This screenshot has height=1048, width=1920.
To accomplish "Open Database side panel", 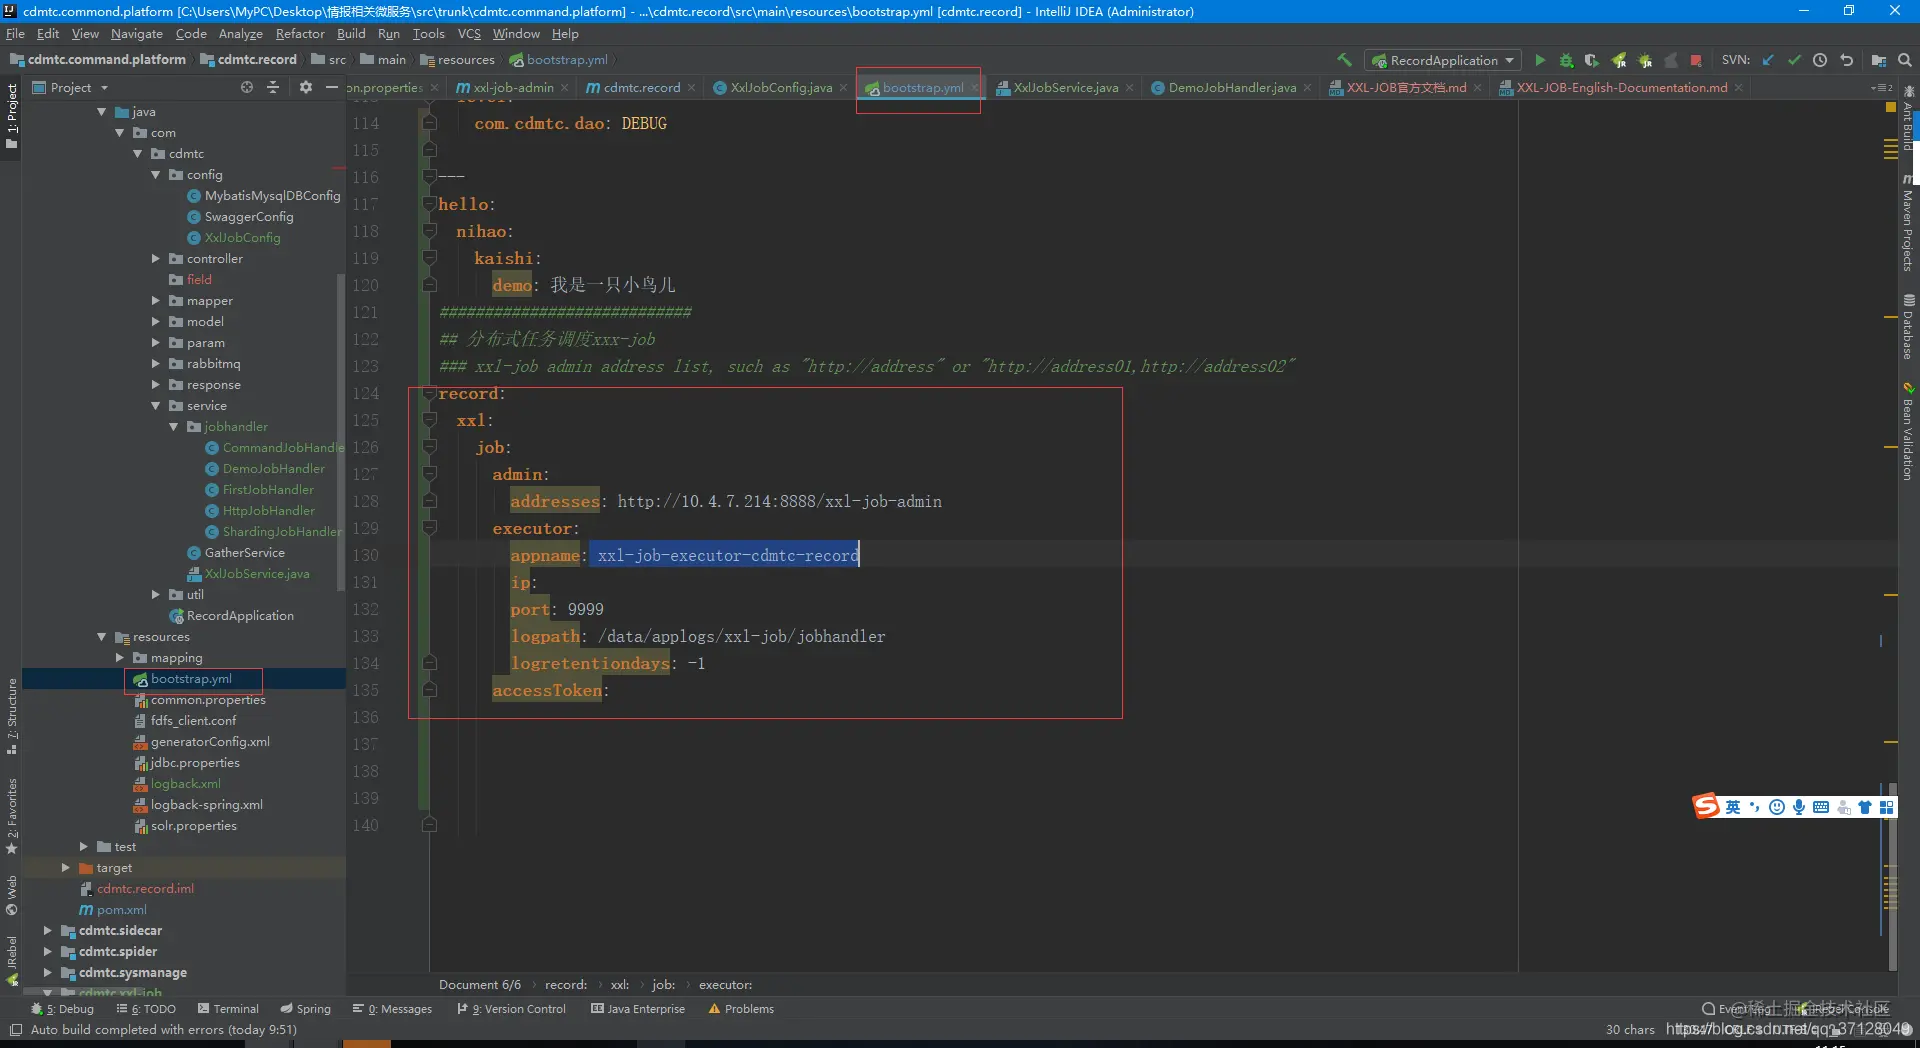I will [x=1908, y=327].
